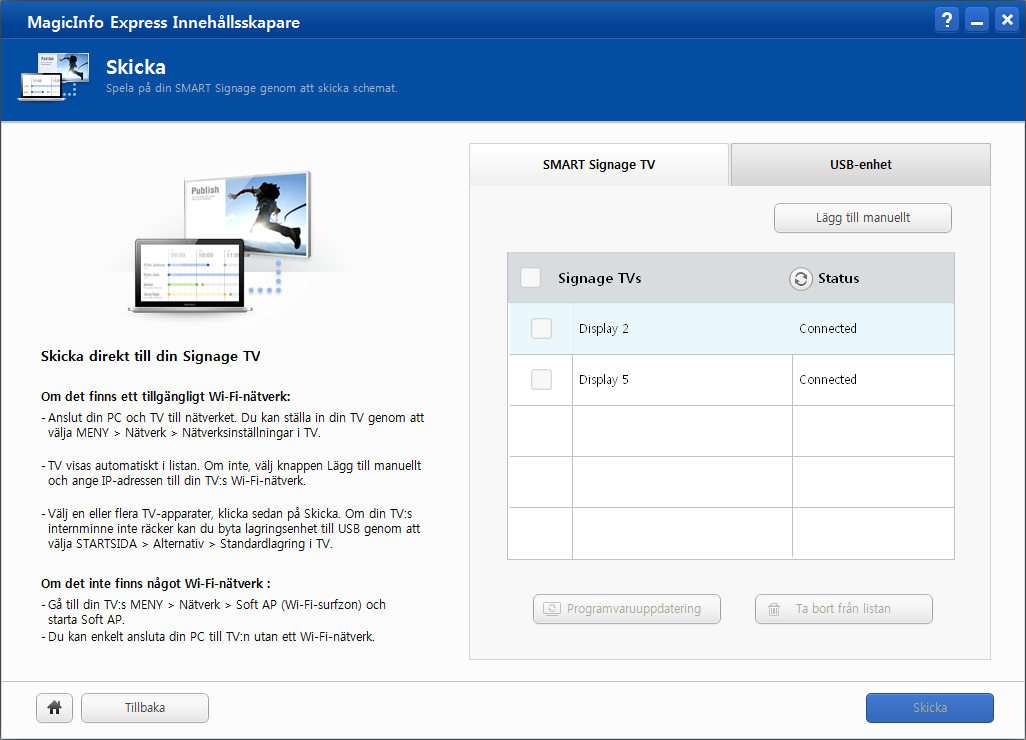Click the Connected status of Display 5

click(828, 379)
